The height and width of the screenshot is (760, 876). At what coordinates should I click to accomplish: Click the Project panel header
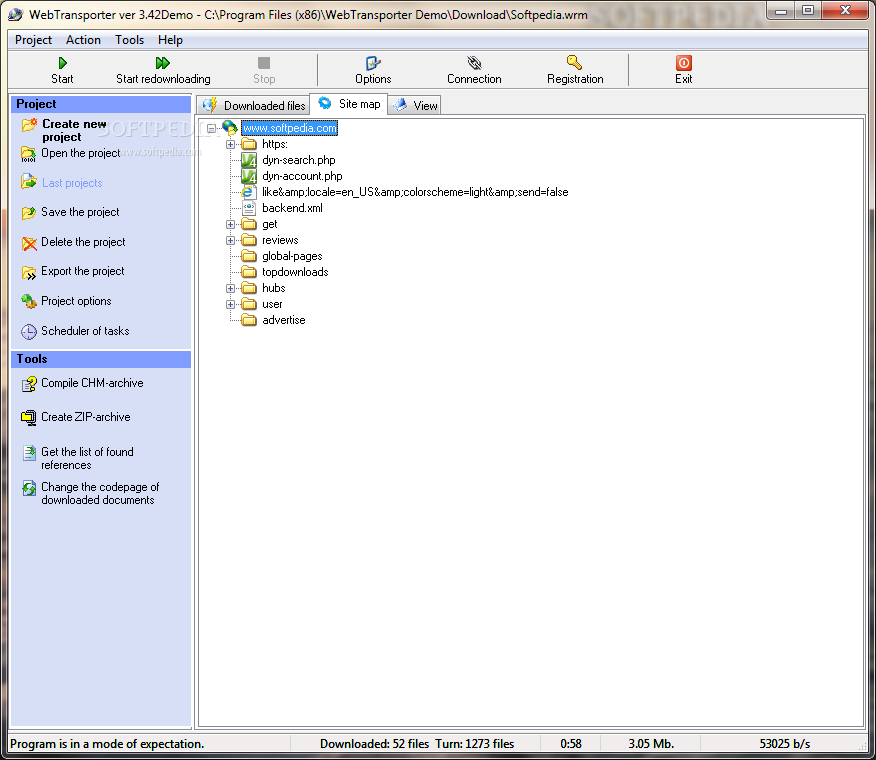tap(101, 104)
